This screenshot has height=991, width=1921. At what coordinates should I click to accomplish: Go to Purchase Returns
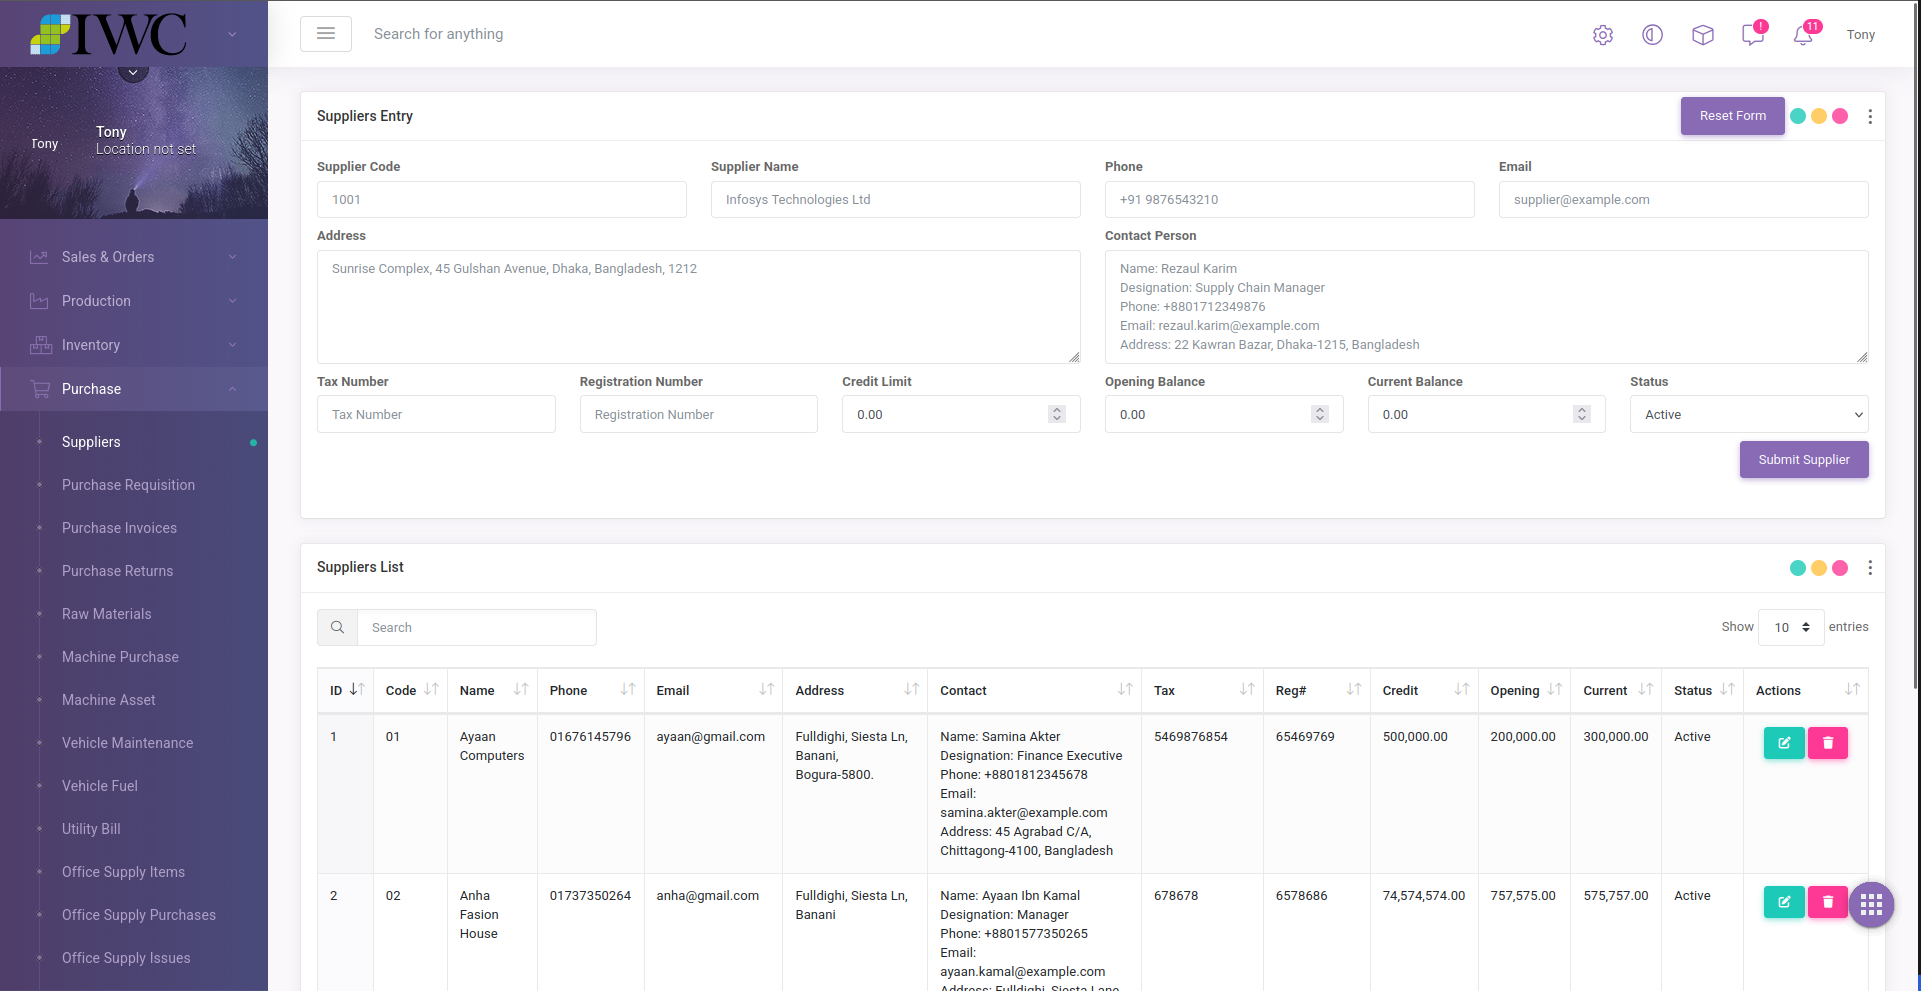[x=117, y=571]
